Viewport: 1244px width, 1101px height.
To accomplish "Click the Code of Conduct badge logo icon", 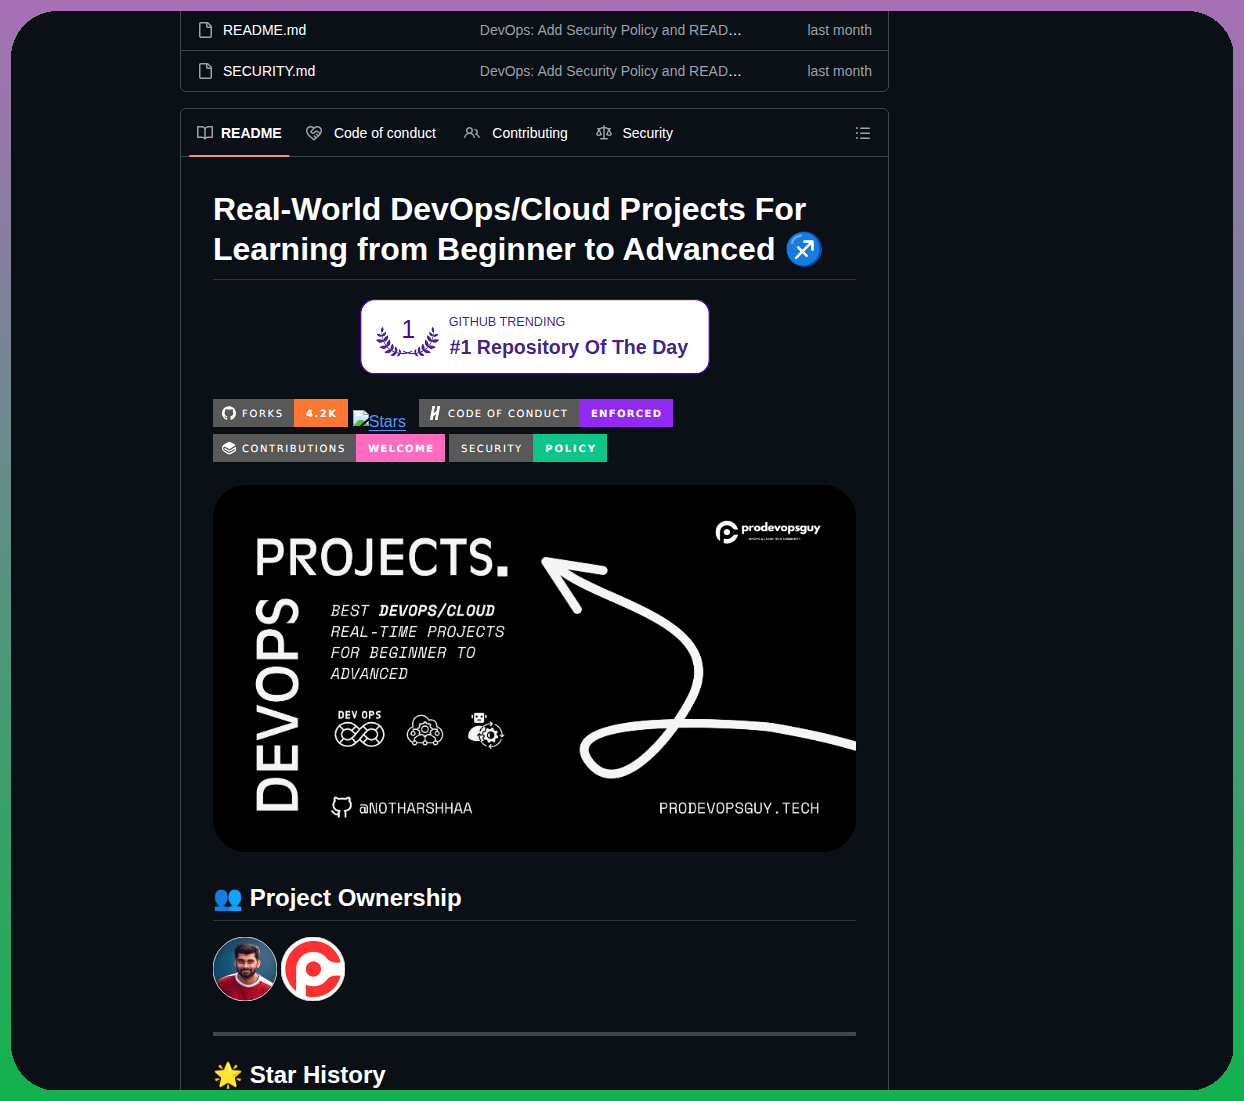I will click(435, 413).
